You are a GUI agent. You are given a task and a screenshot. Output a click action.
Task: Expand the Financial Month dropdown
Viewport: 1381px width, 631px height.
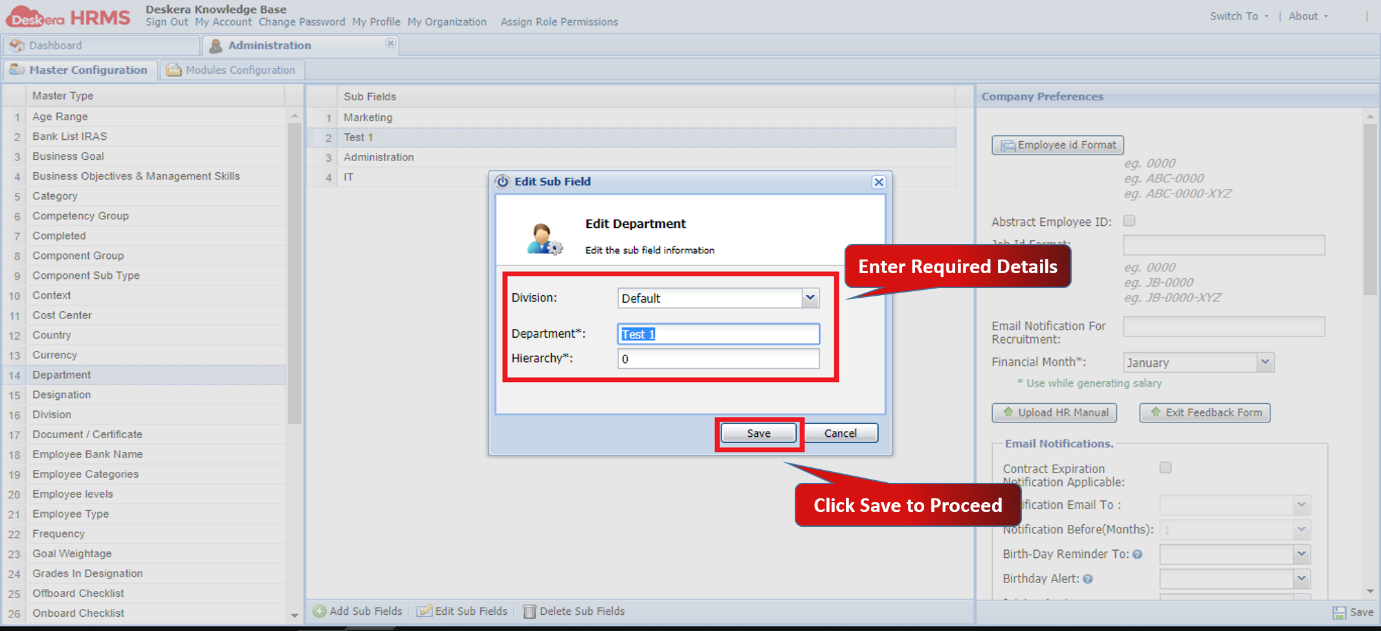click(x=1265, y=361)
